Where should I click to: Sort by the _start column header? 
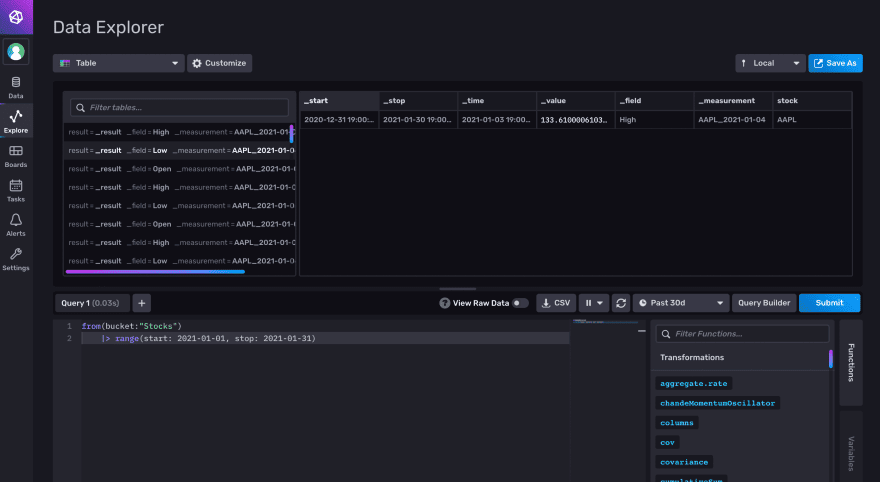[x=339, y=101]
